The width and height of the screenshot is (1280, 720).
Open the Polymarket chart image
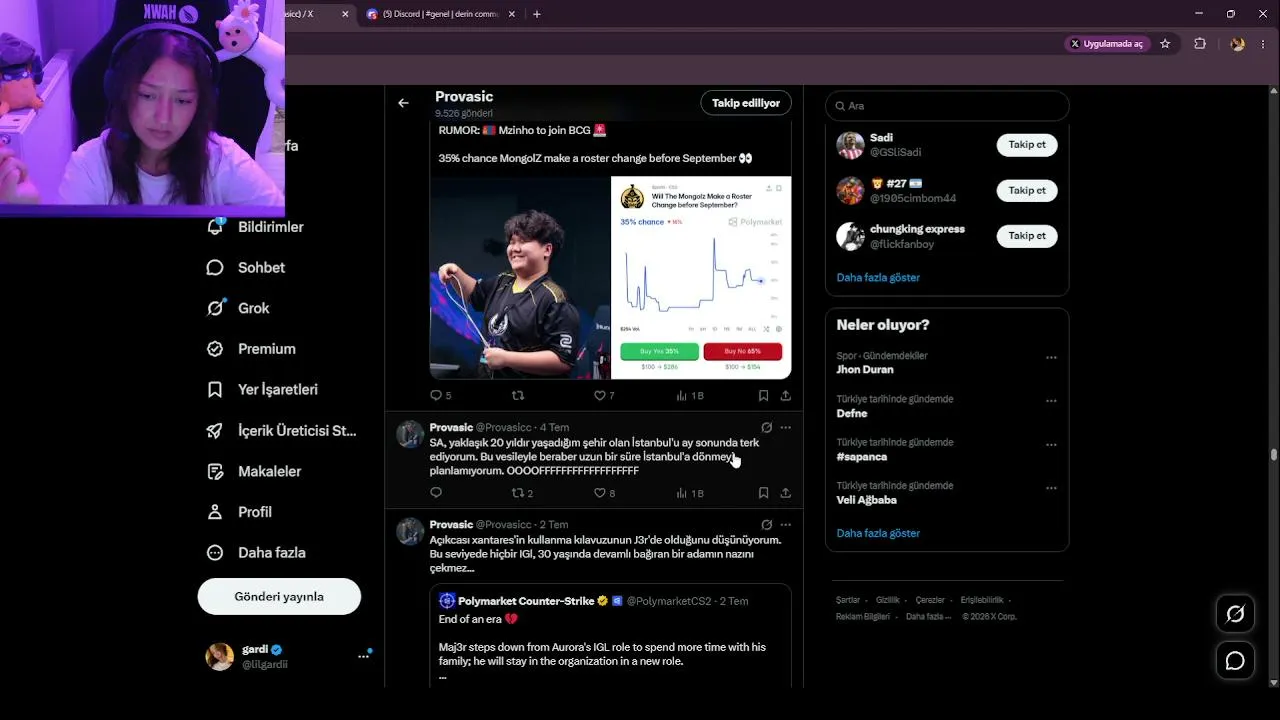(x=701, y=278)
